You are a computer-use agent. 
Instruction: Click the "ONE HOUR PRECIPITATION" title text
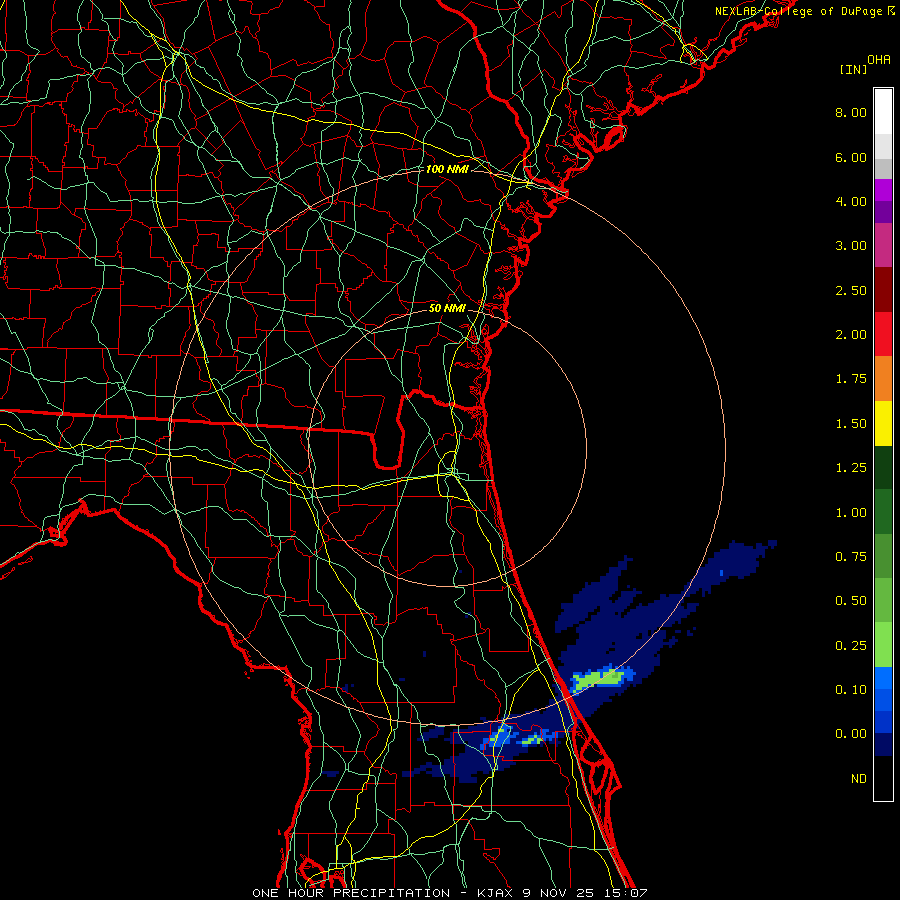coord(351,893)
